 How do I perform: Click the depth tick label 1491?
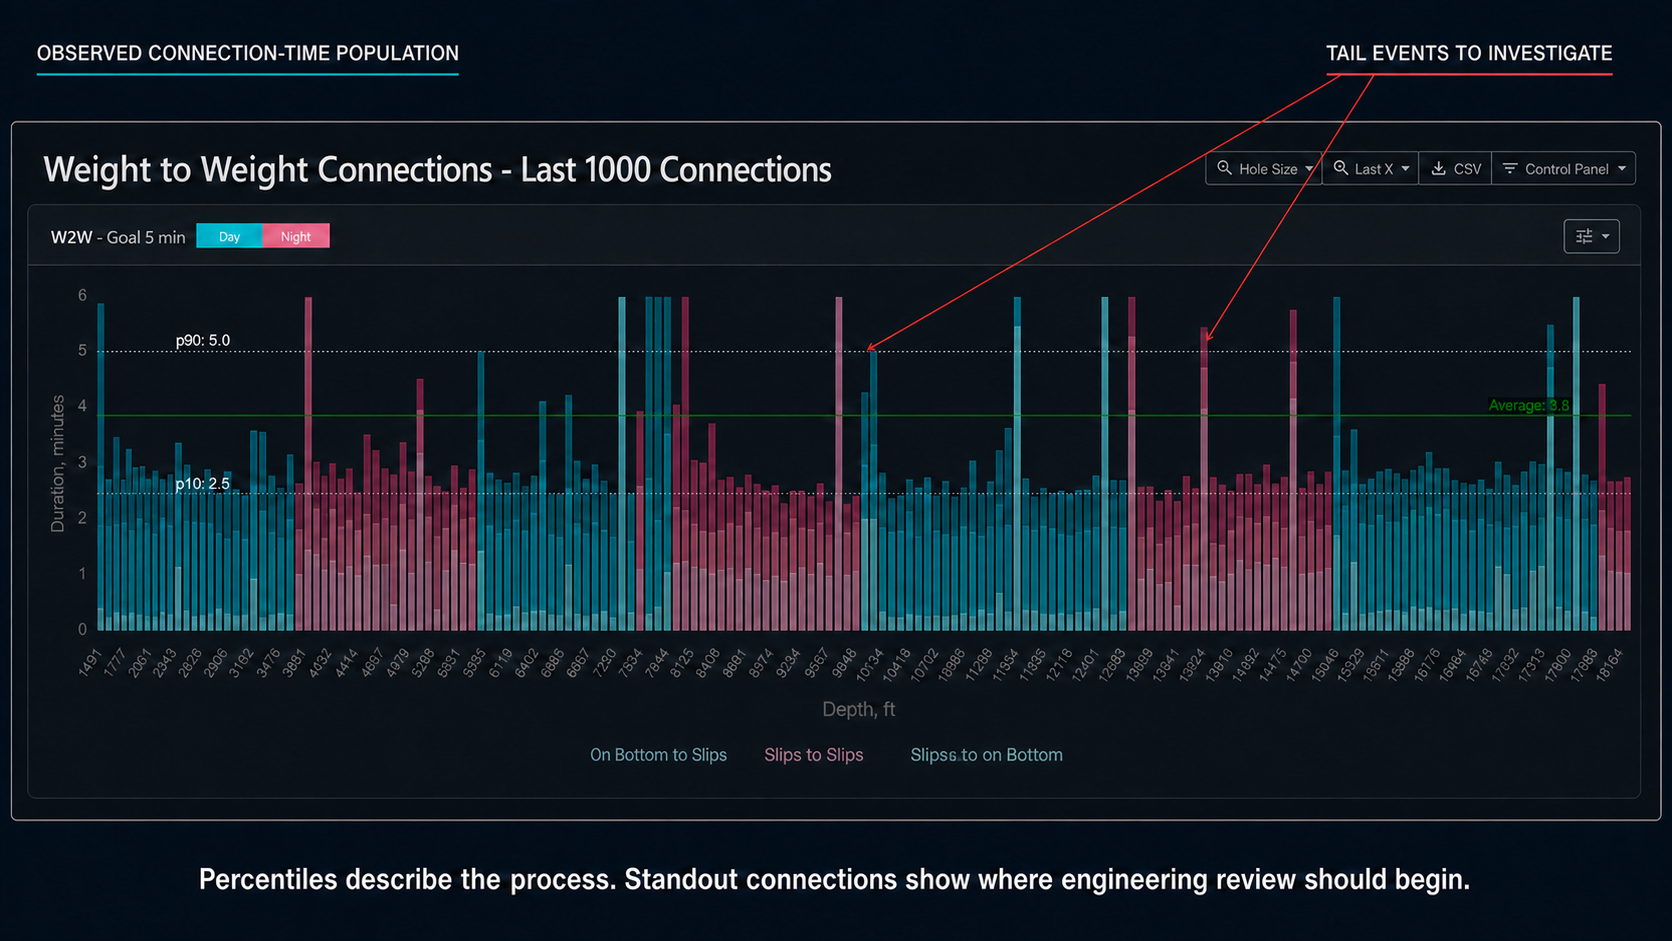click(x=90, y=663)
